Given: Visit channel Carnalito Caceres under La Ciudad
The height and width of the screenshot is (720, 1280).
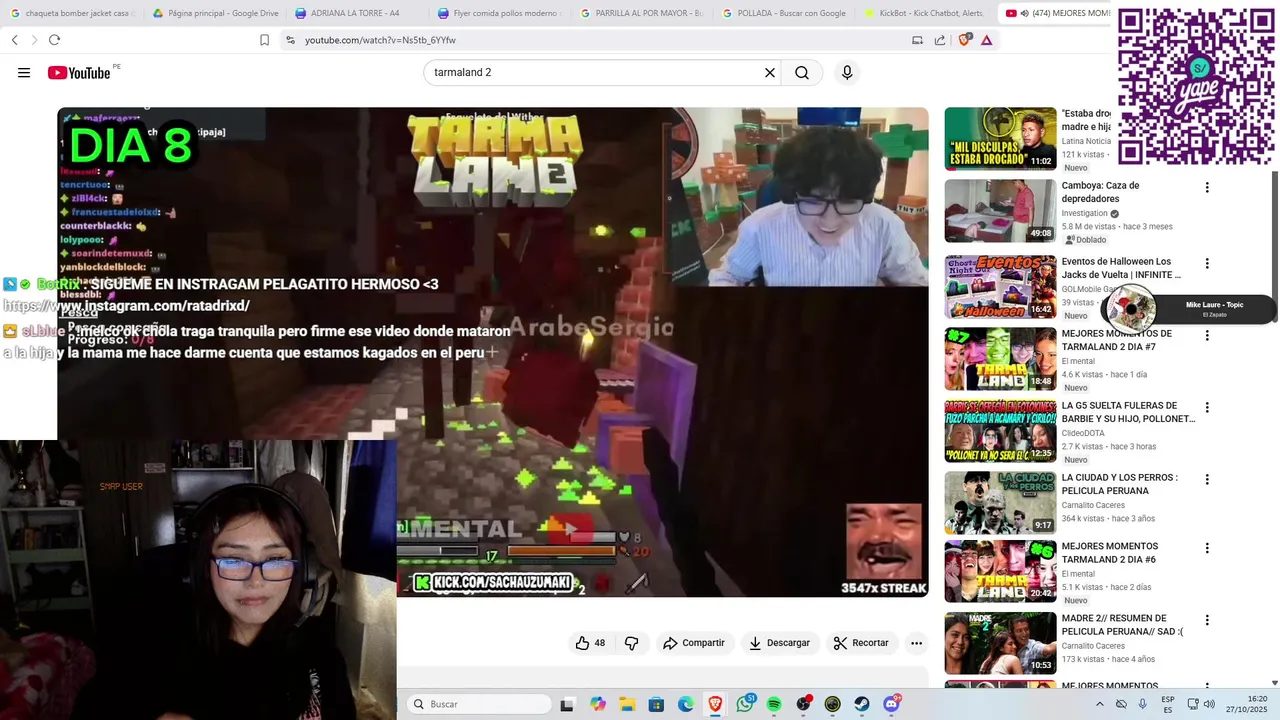Looking at the screenshot, I should (1093, 505).
